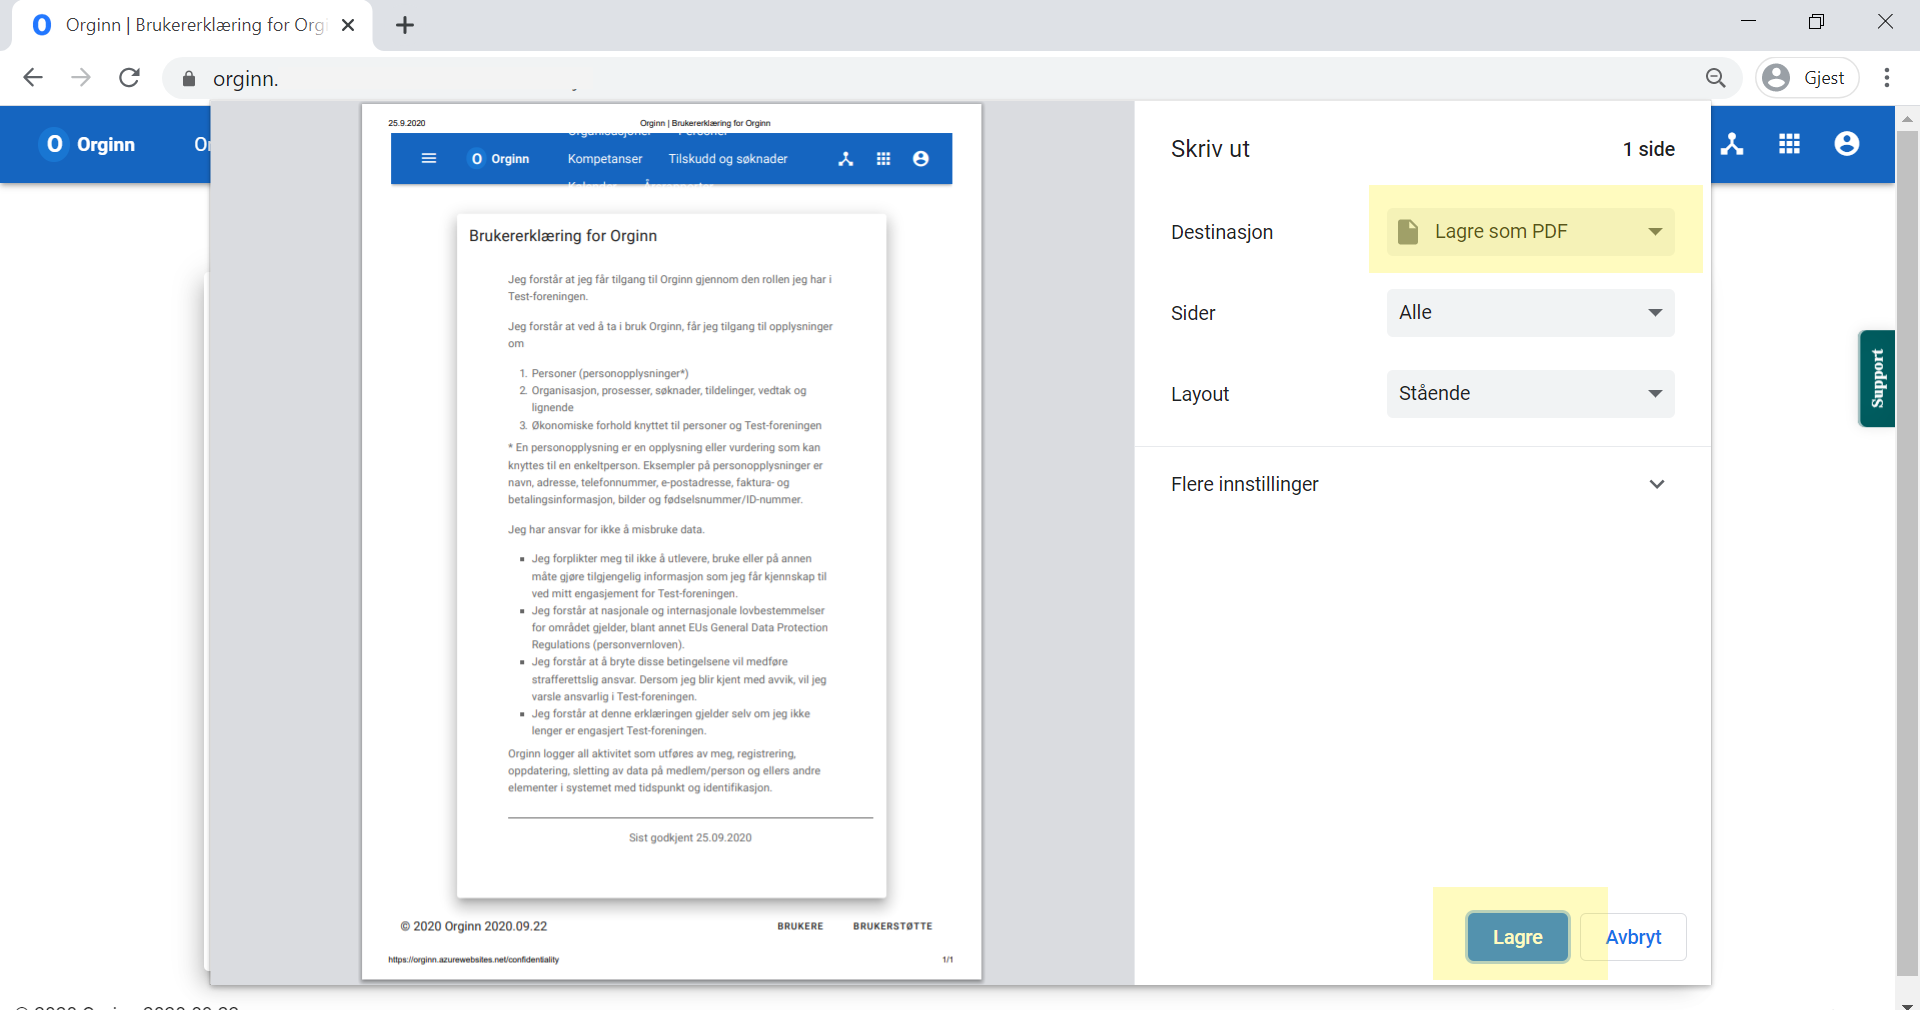This screenshot has width=1920, height=1010.
Task: Click Tilskudd og søknader in preview header
Action: (728, 159)
